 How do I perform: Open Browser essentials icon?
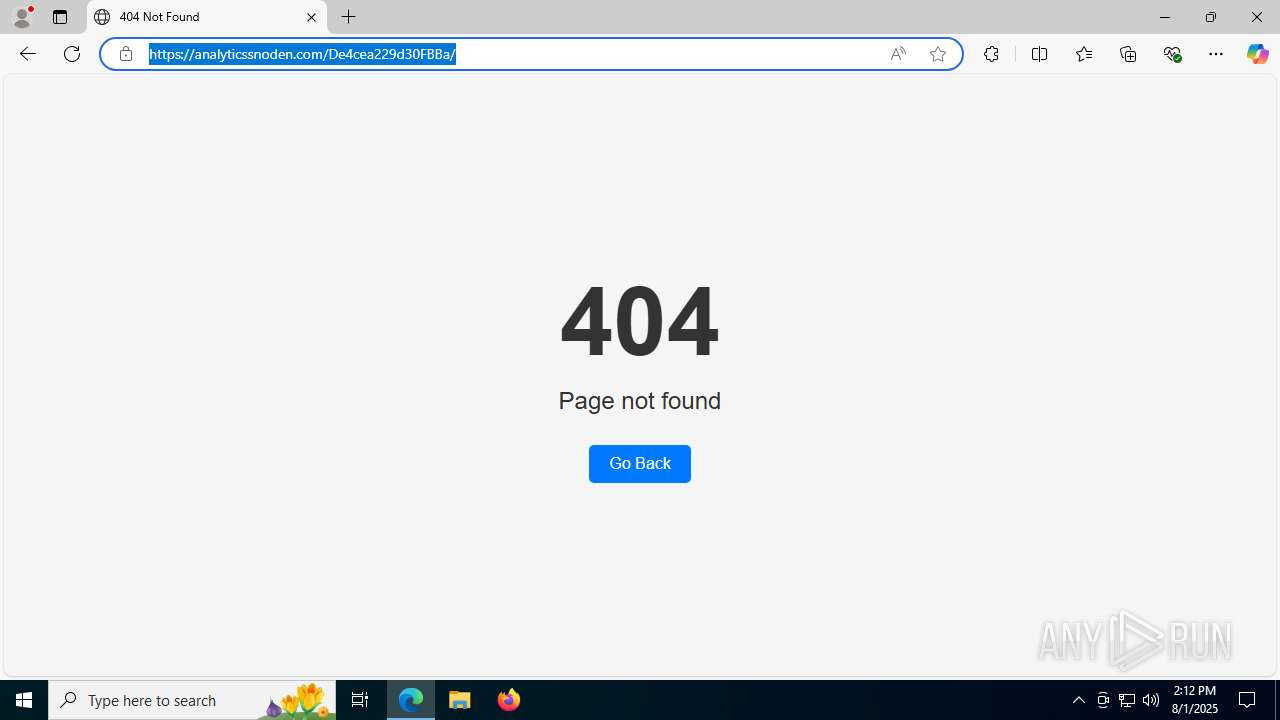pyautogui.click(x=1173, y=54)
